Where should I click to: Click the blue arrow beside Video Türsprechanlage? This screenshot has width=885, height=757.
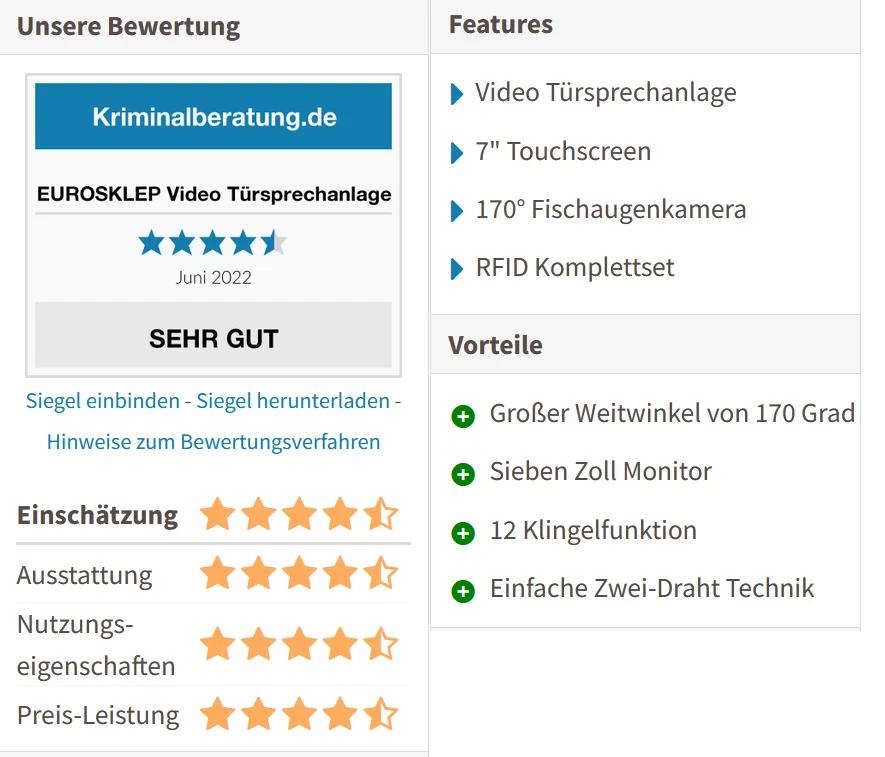click(458, 94)
